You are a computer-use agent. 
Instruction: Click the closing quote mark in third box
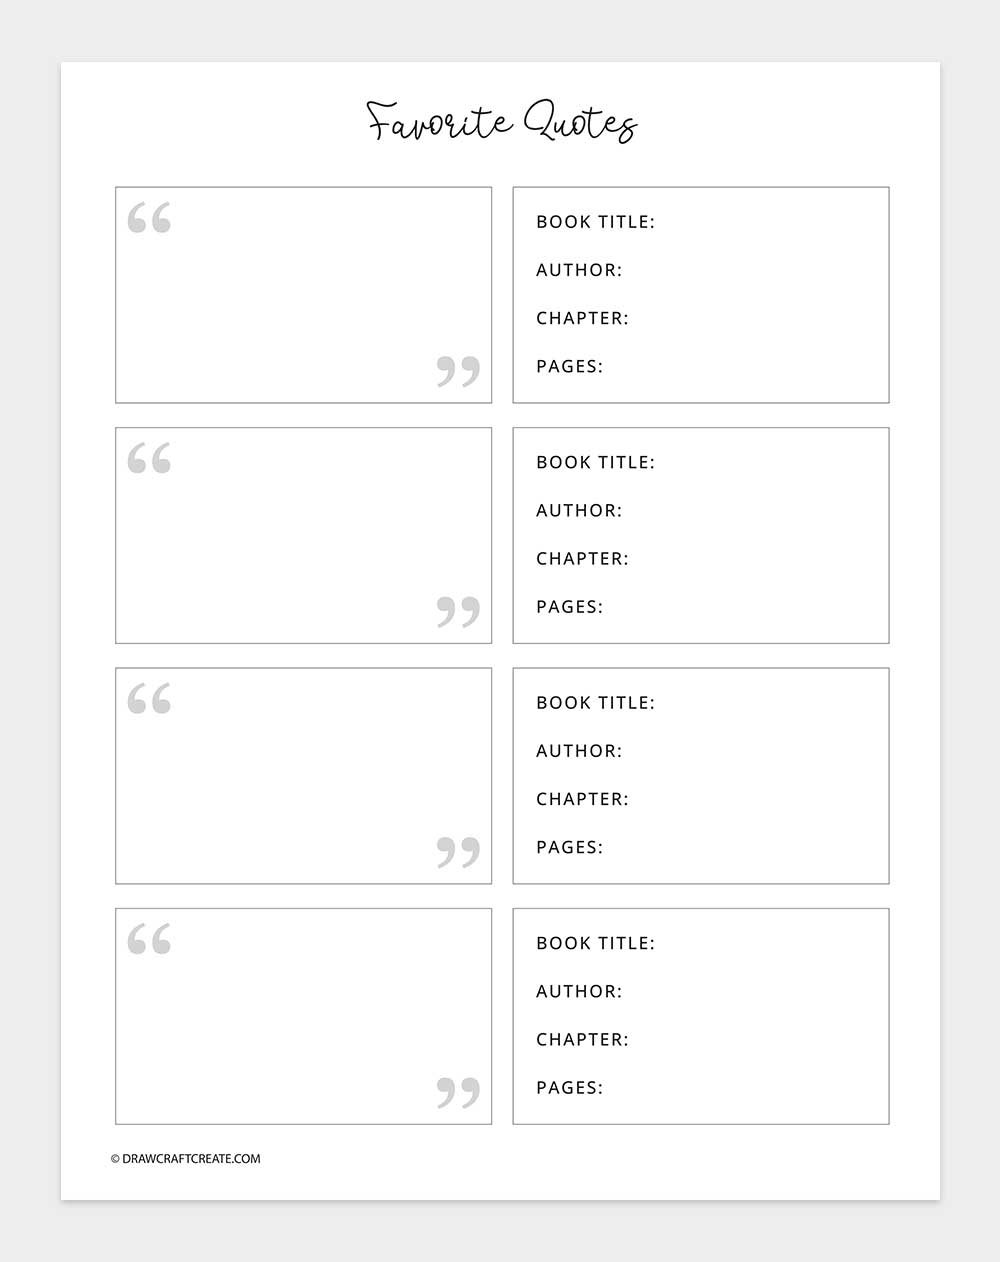coord(458,852)
